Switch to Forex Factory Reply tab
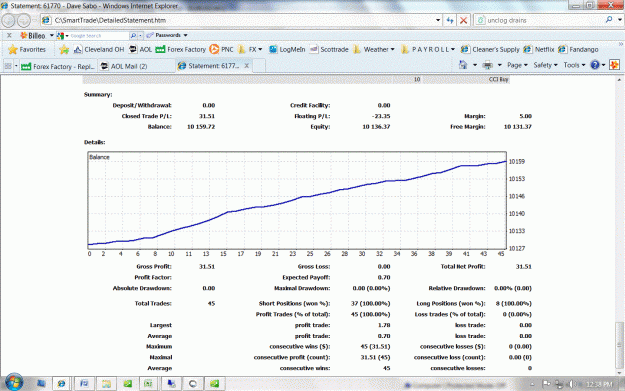The height and width of the screenshot is (391, 625). [x=58, y=66]
